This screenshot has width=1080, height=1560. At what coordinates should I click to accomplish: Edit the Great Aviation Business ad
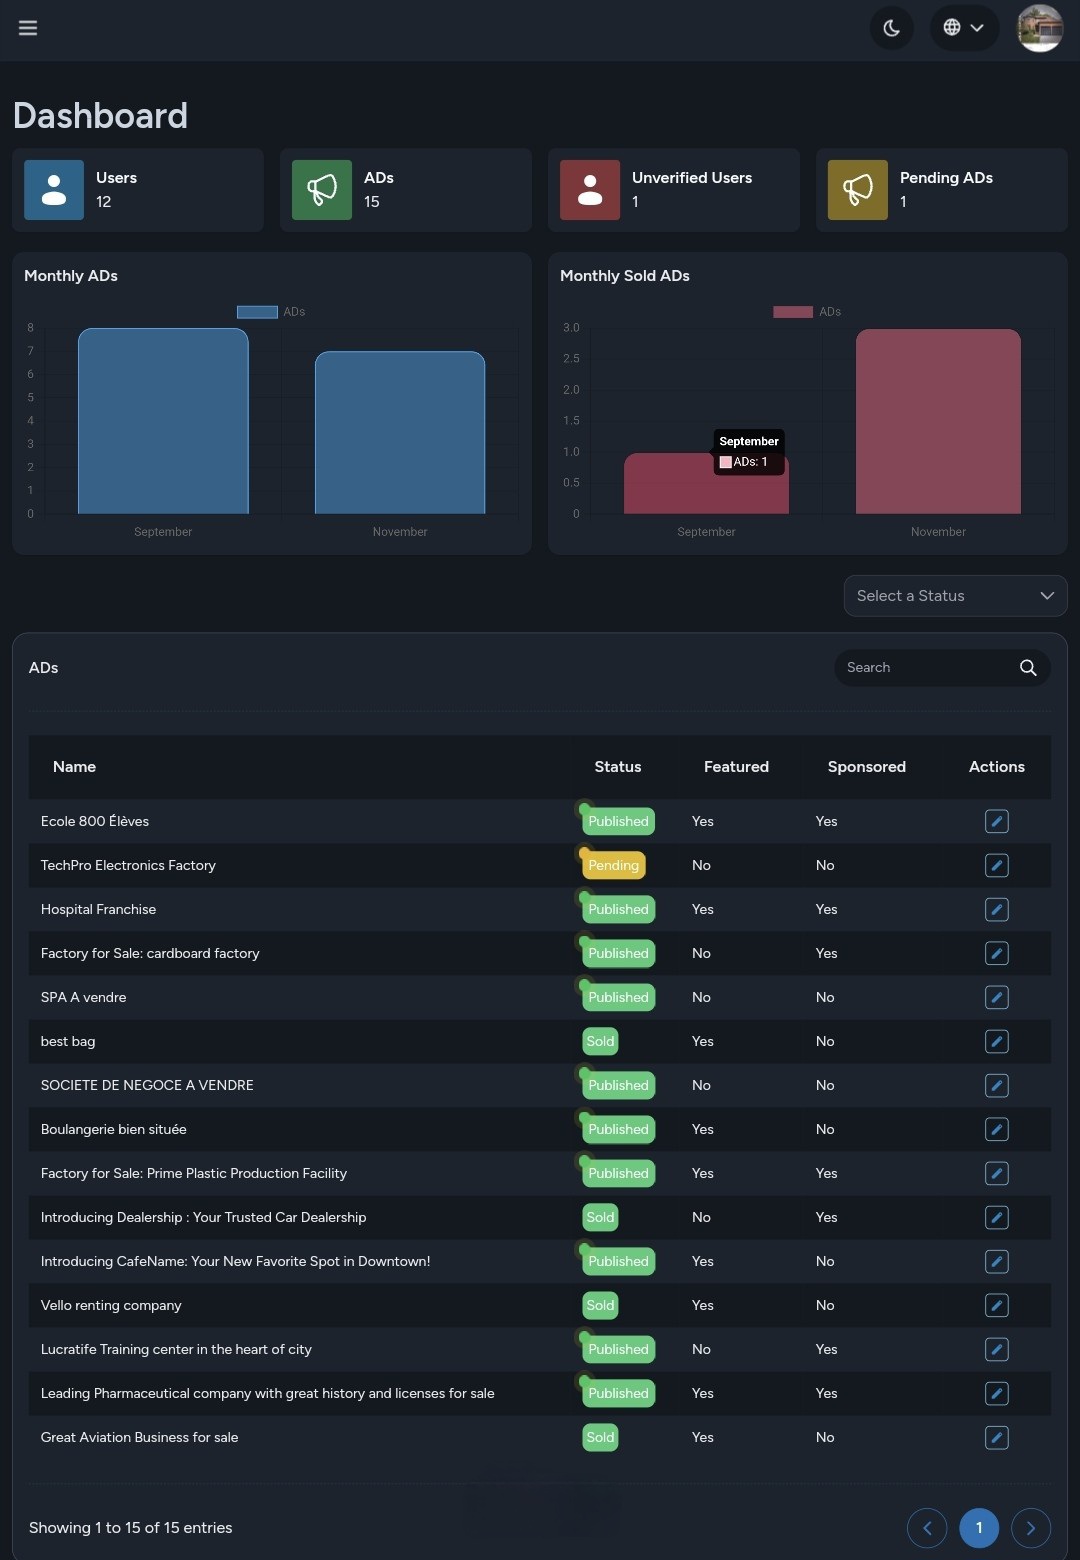[x=996, y=1438]
